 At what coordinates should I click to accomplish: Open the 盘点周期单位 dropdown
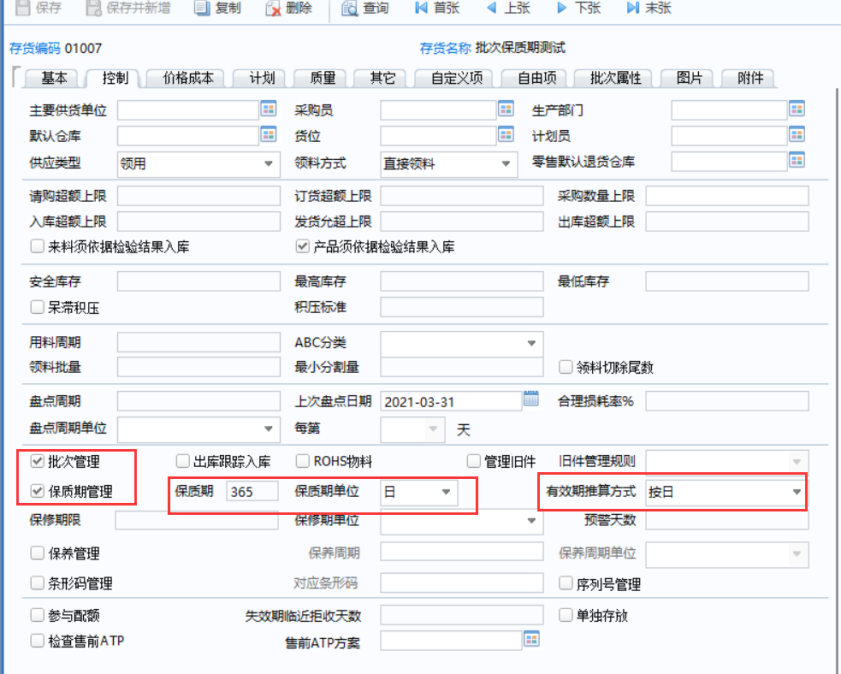[x=268, y=428]
